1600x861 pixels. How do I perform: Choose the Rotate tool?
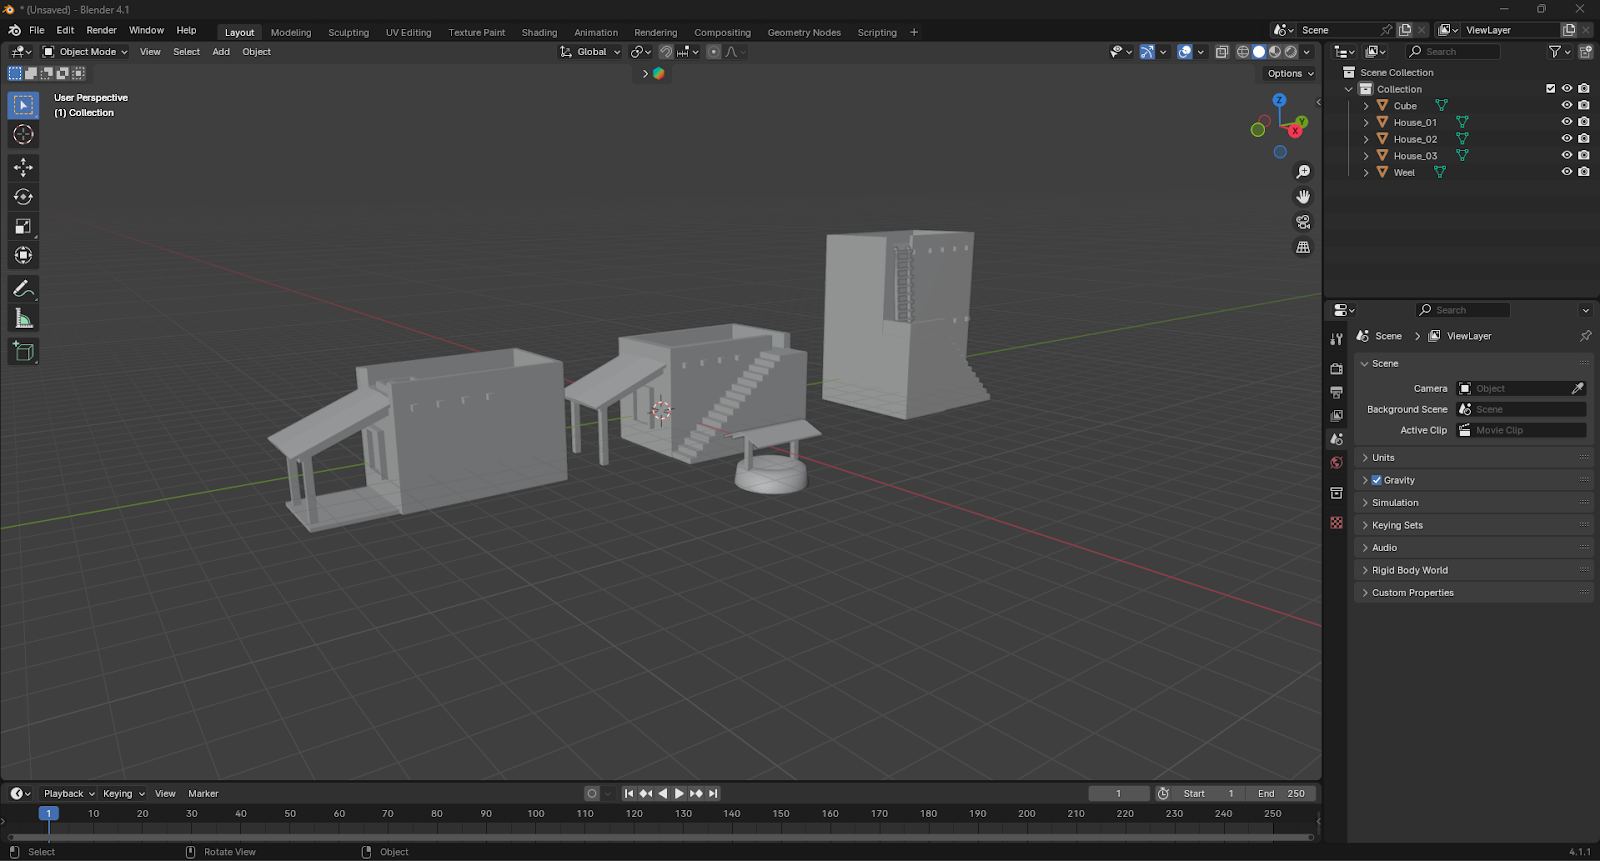tap(23, 197)
